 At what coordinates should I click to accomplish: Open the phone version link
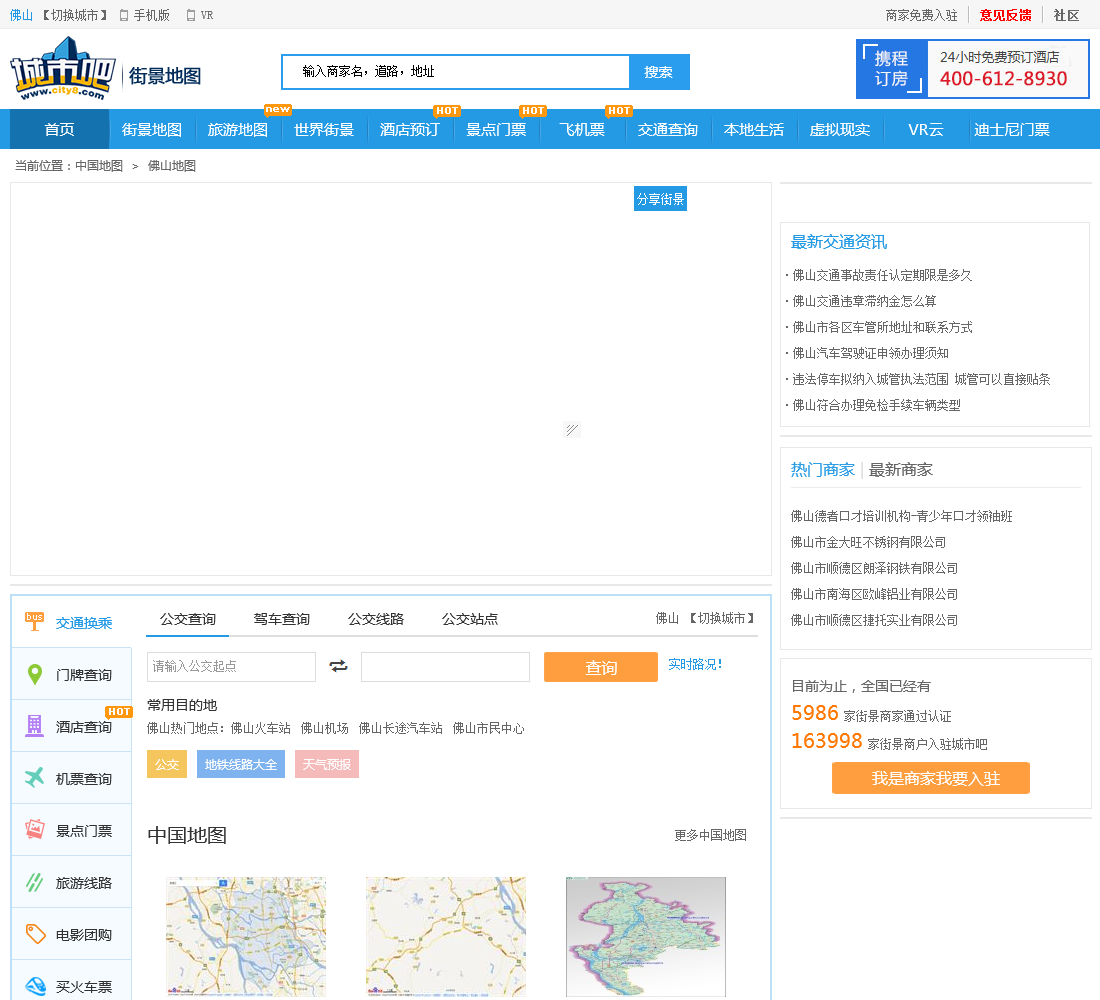pyautogui.click(x=145, y=15)
